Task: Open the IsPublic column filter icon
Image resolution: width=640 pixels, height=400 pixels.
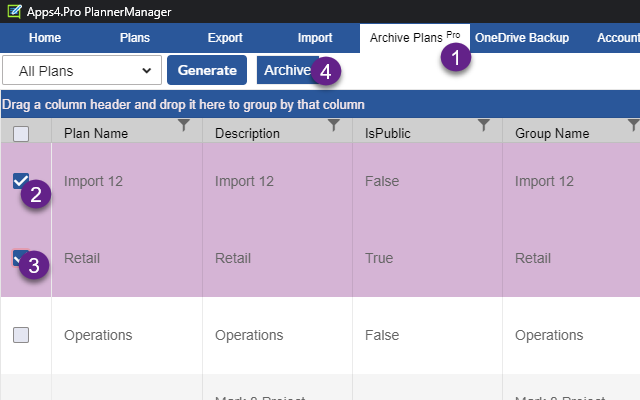Action: tap(484, 125)
